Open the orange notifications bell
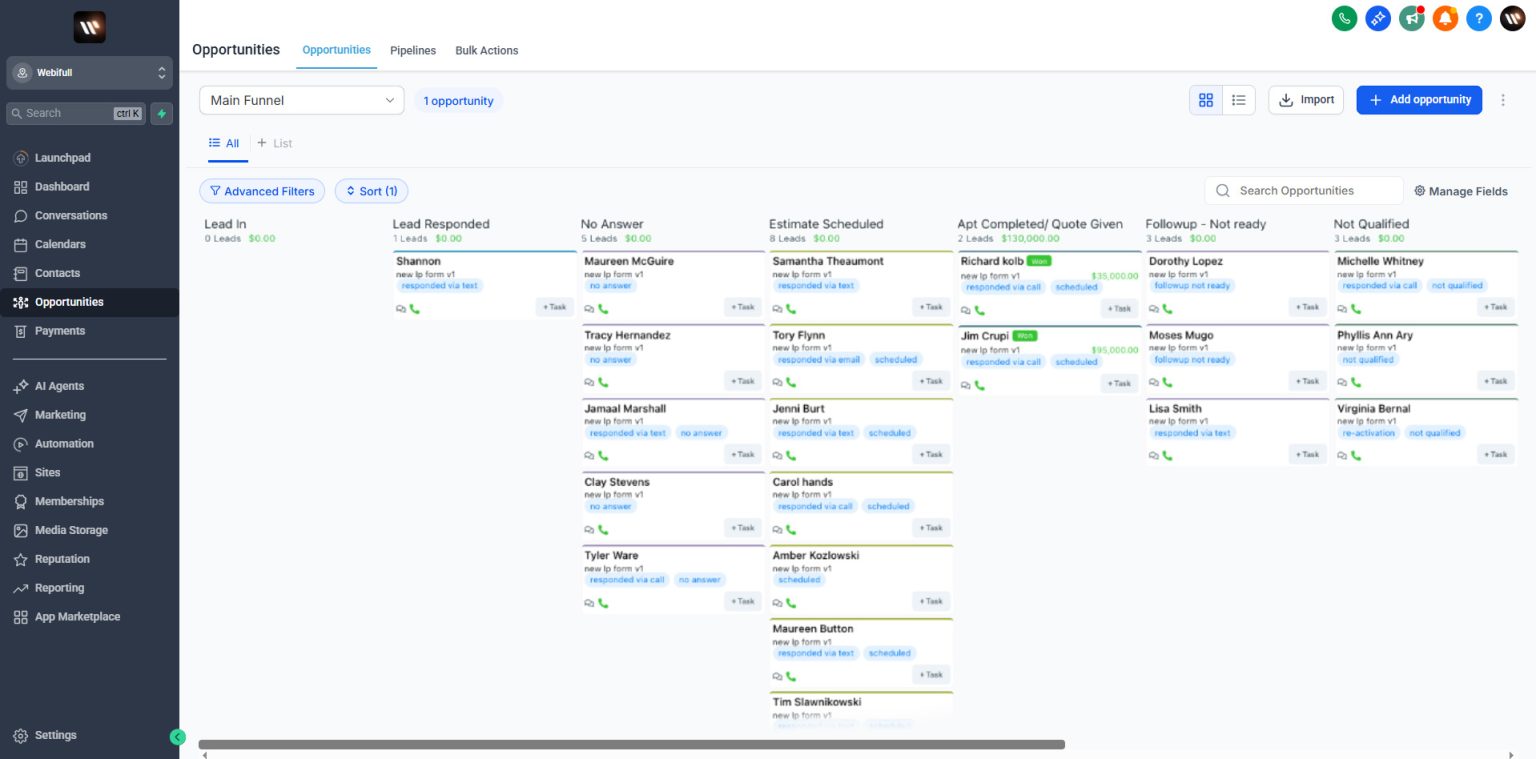 1445,18
